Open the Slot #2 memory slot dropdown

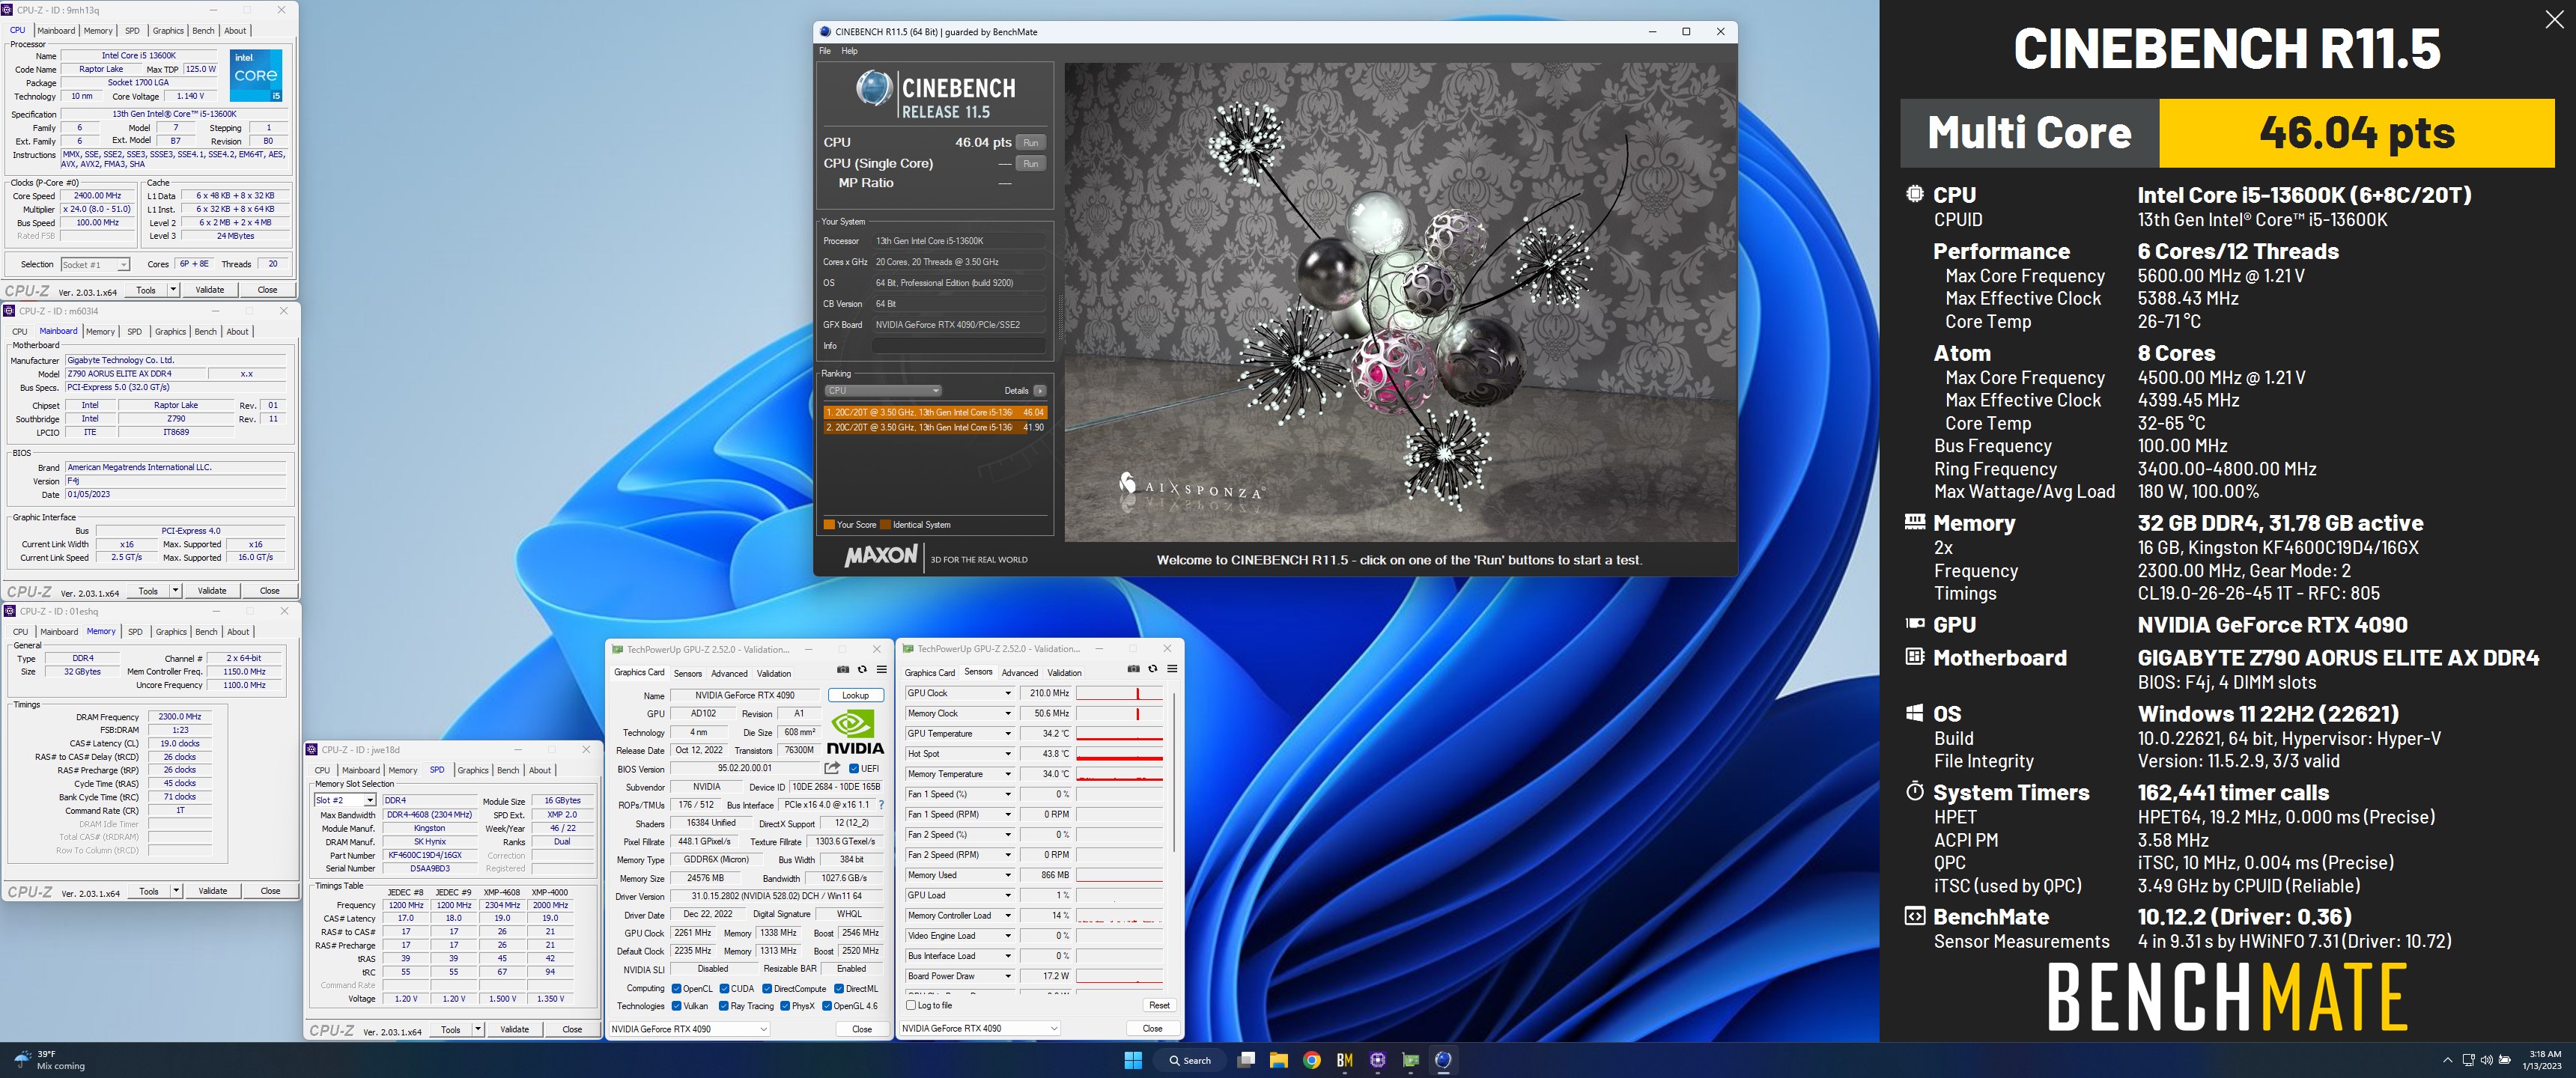pyautogui.click(x=345, y=801)
